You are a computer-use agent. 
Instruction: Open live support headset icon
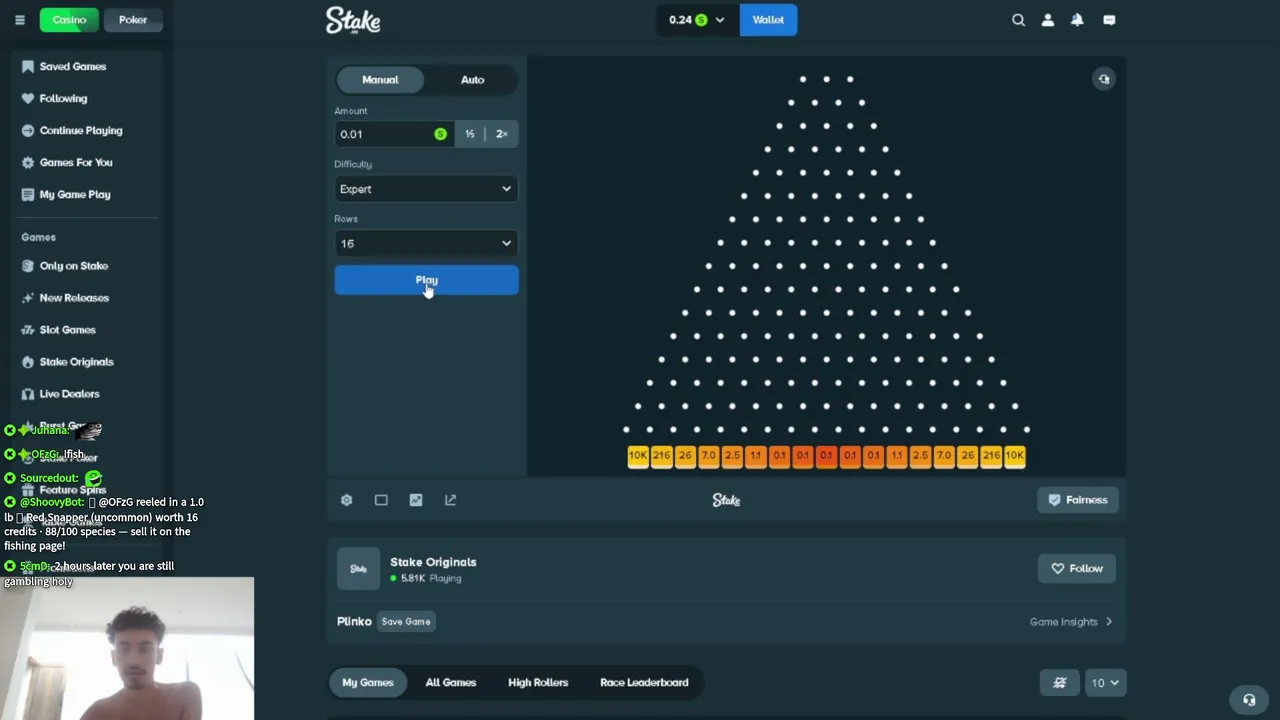[1249, 700]
